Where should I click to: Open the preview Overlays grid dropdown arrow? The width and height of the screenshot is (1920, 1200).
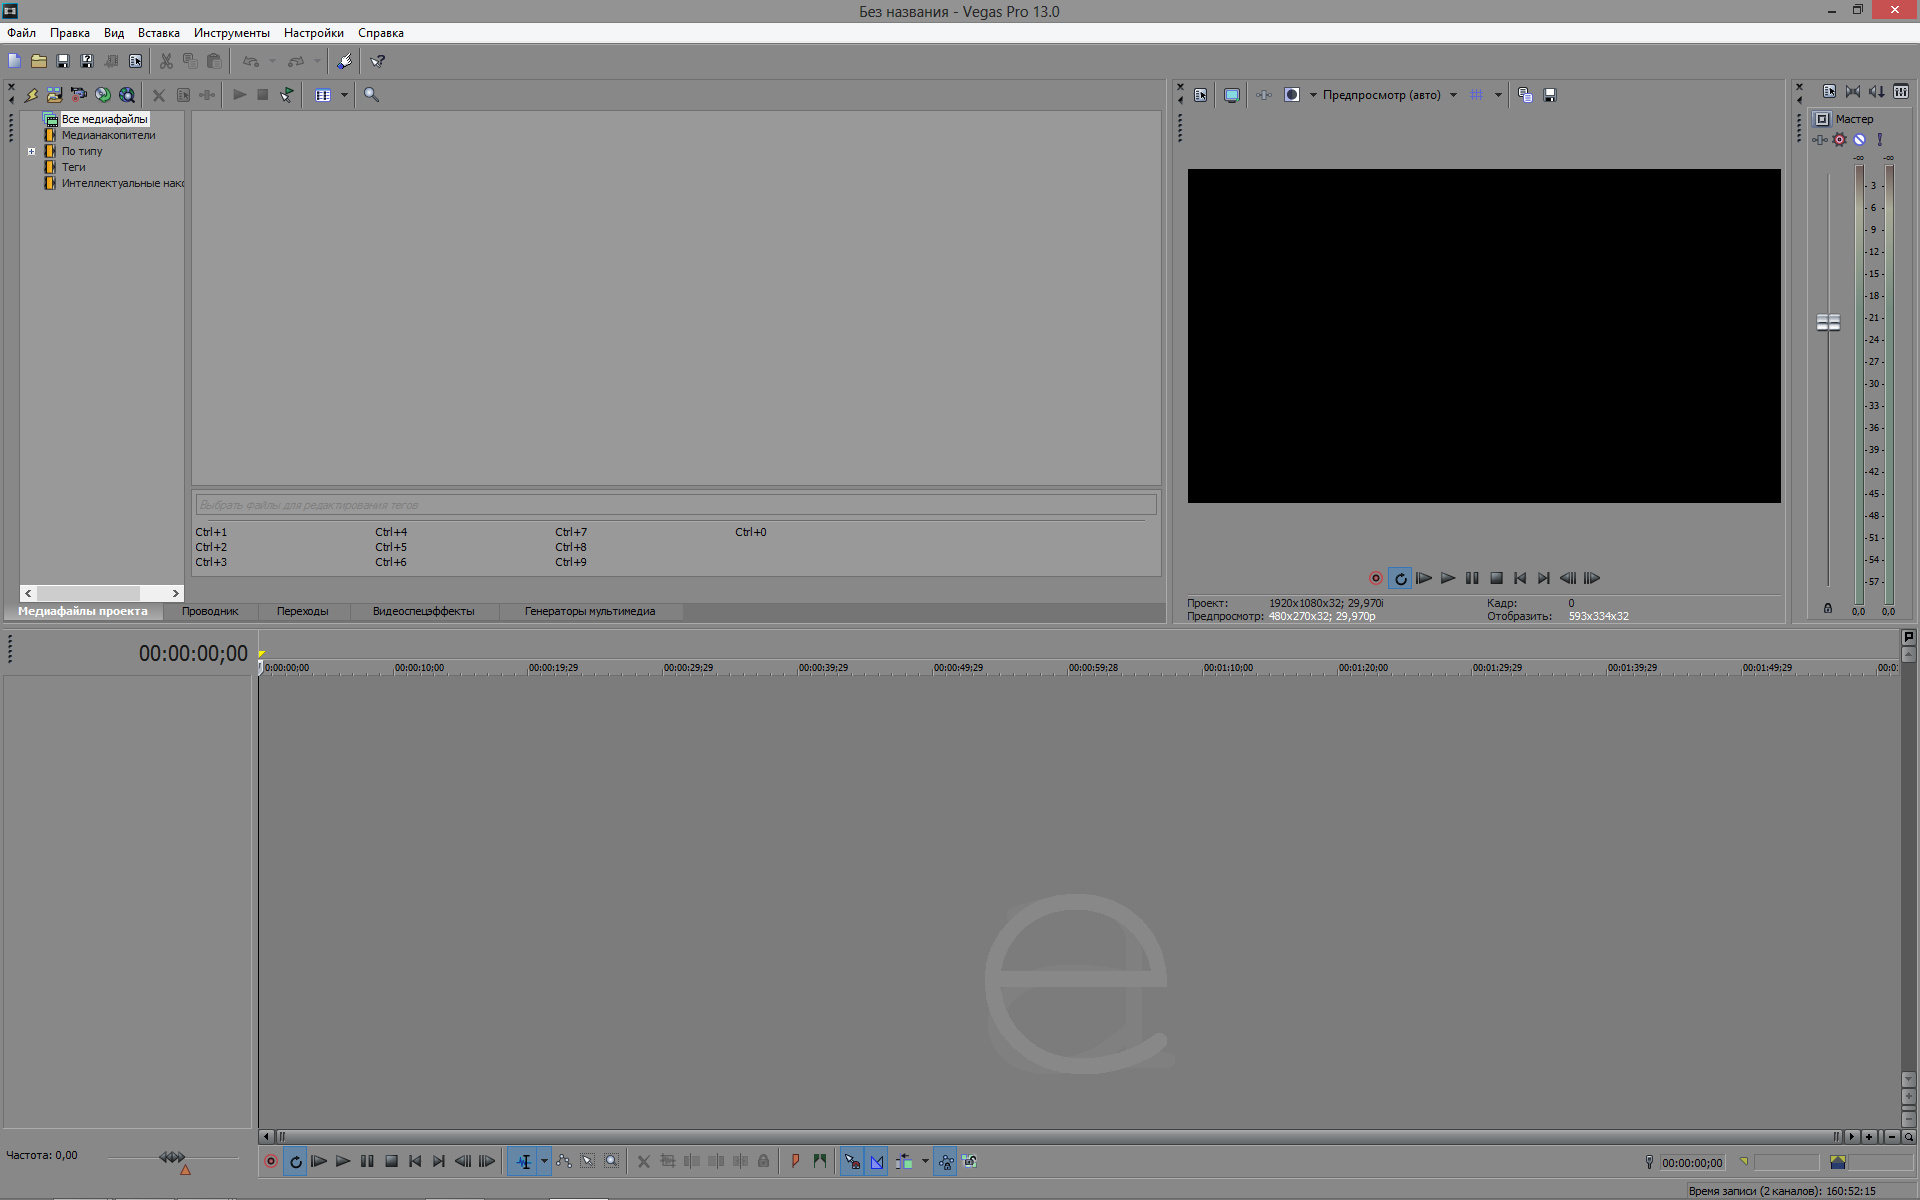pos(1498,95)
